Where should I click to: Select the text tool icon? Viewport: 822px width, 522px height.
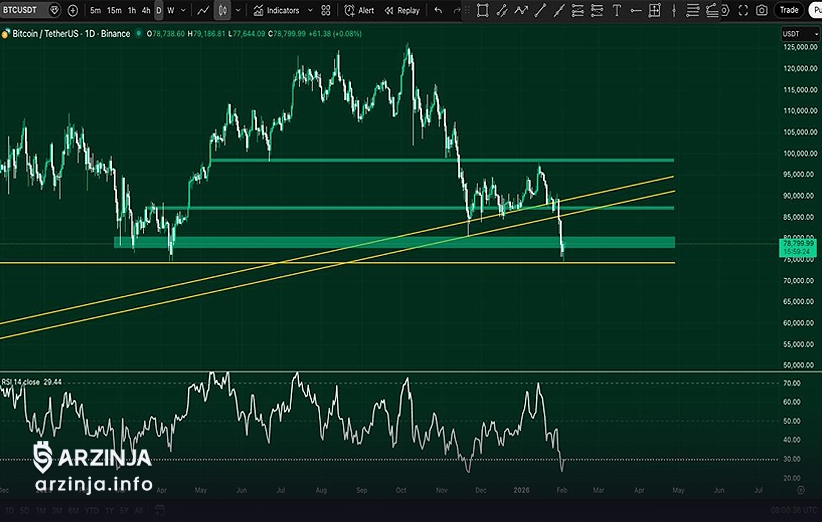click(x=616, y=10)
